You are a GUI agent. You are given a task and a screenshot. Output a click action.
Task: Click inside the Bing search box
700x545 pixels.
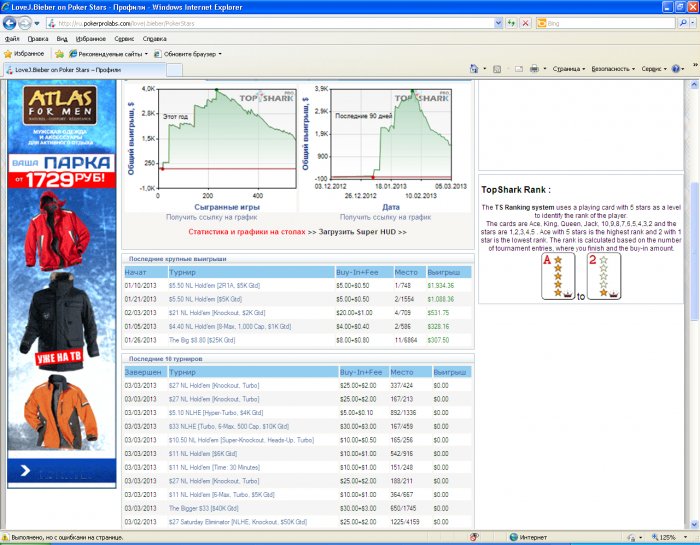(610, 23)
